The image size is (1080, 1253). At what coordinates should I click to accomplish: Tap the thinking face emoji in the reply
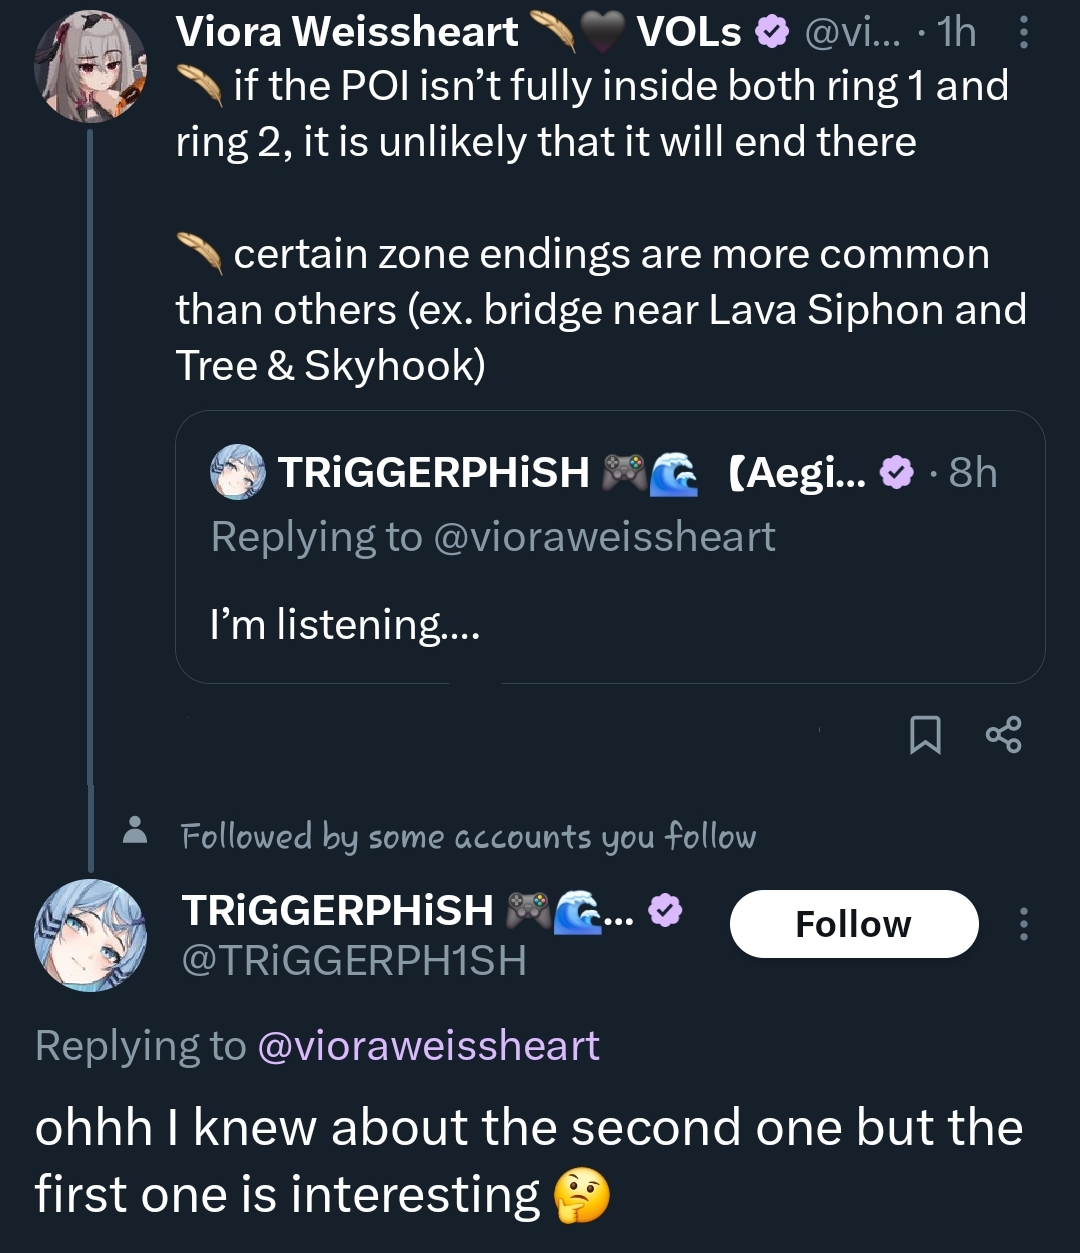coord(581,1195)
